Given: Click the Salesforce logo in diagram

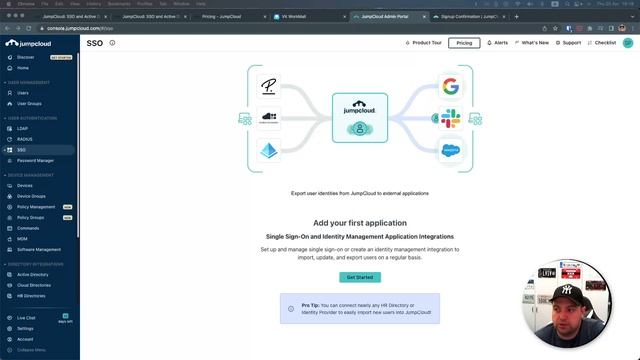Looking at the screenshot, I should click(x=451, y=150).
